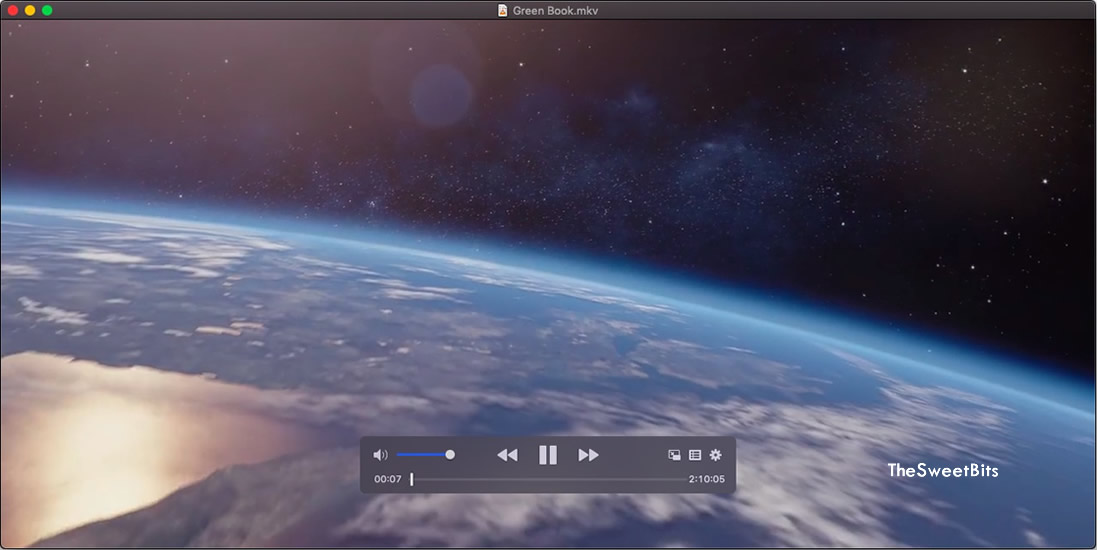Open the playlist panel icon
Image resolution: width=1097 pixels, height=550 pixels.
click(695, 455)
